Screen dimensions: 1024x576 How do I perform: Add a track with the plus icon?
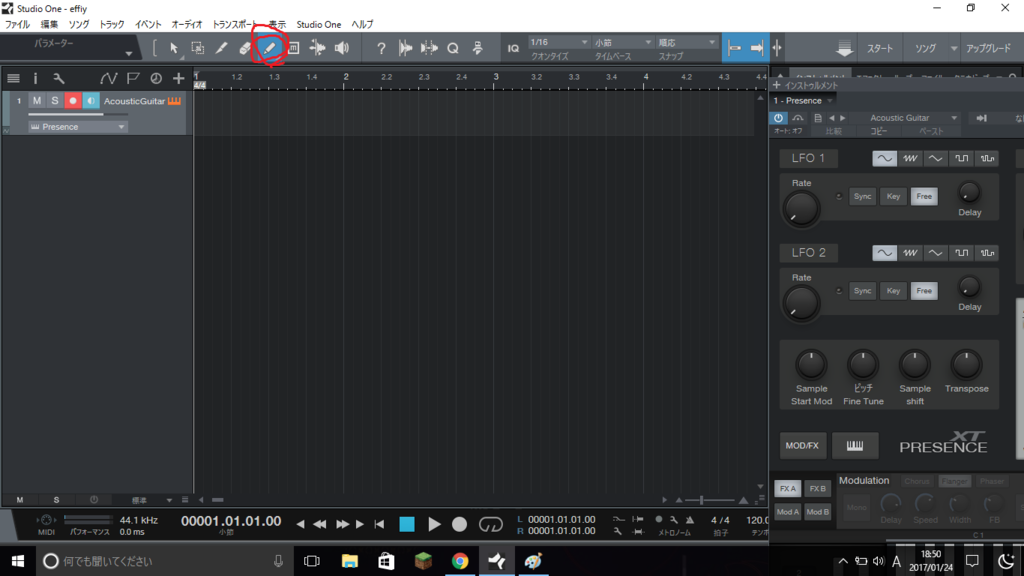click(178, 78)
